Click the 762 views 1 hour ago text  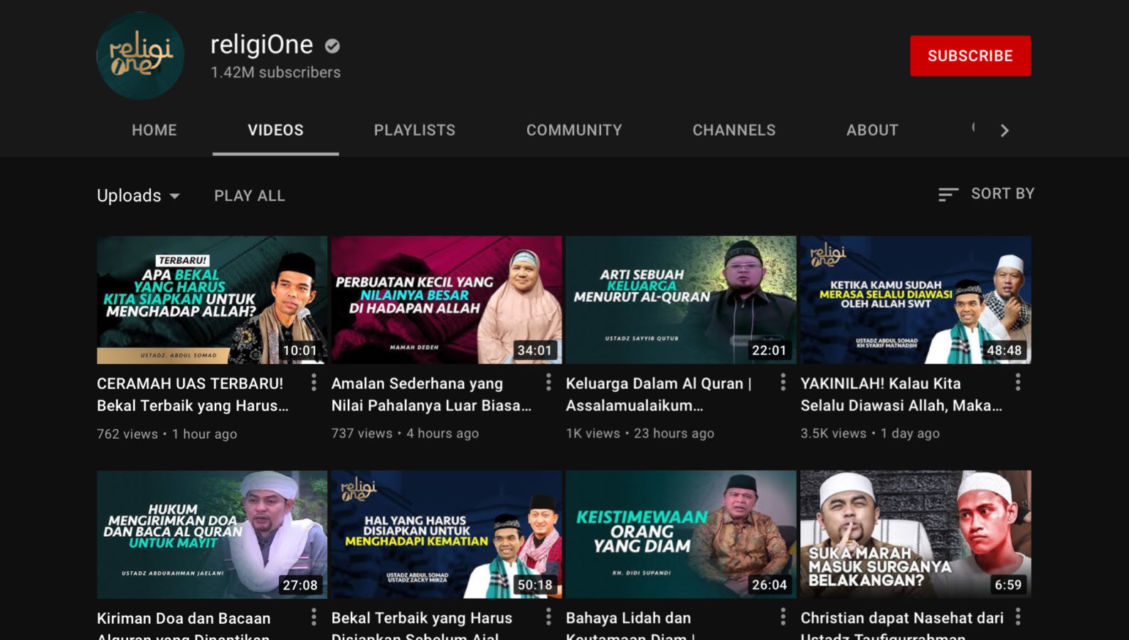[x=167, y=434]
